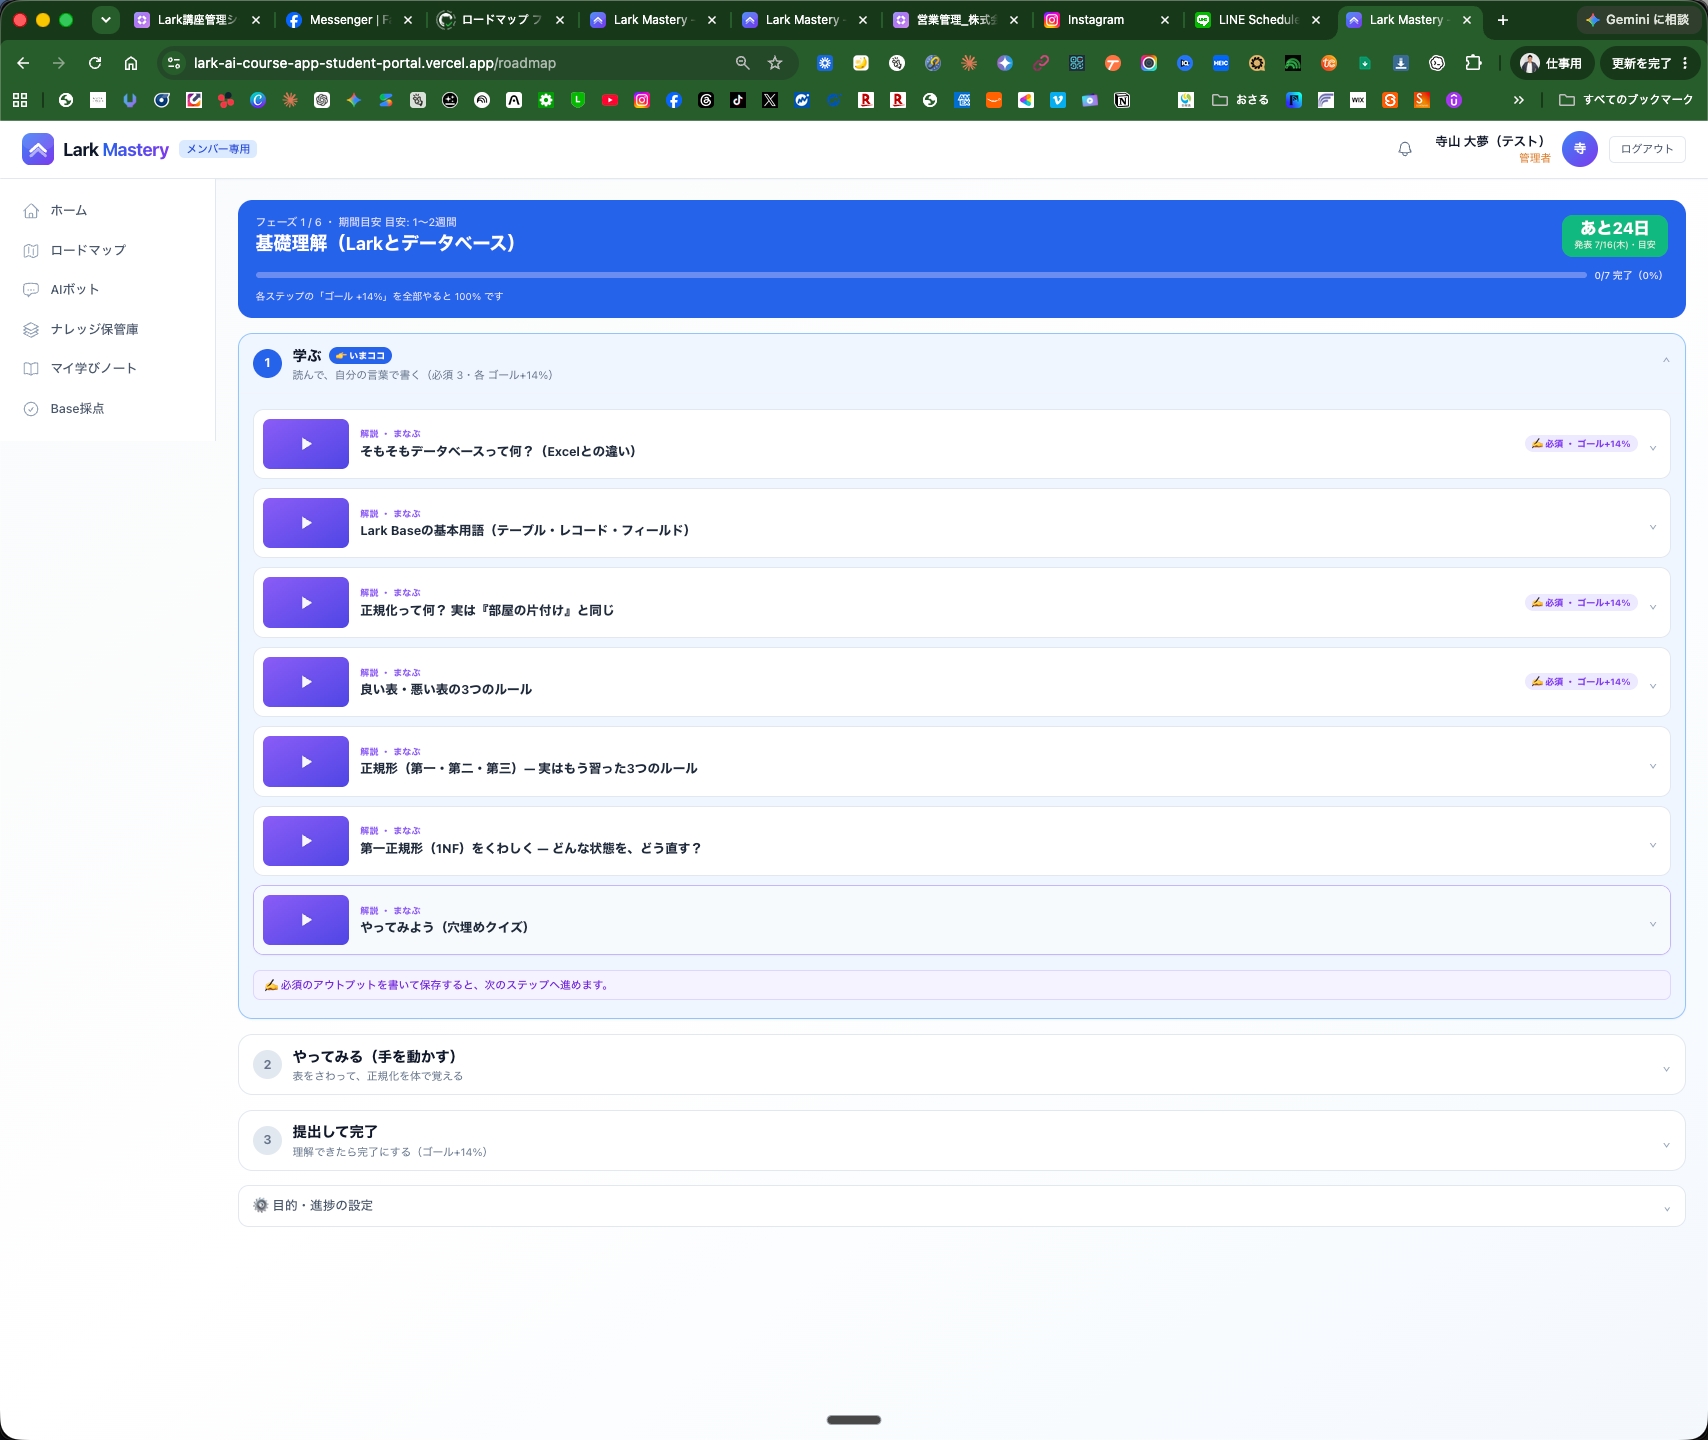Play the 第一正規形(1NF)をくわしく video
The height and width of the screenshot is (1440, 1708).
pyautogui.click(x=306, y=841)
